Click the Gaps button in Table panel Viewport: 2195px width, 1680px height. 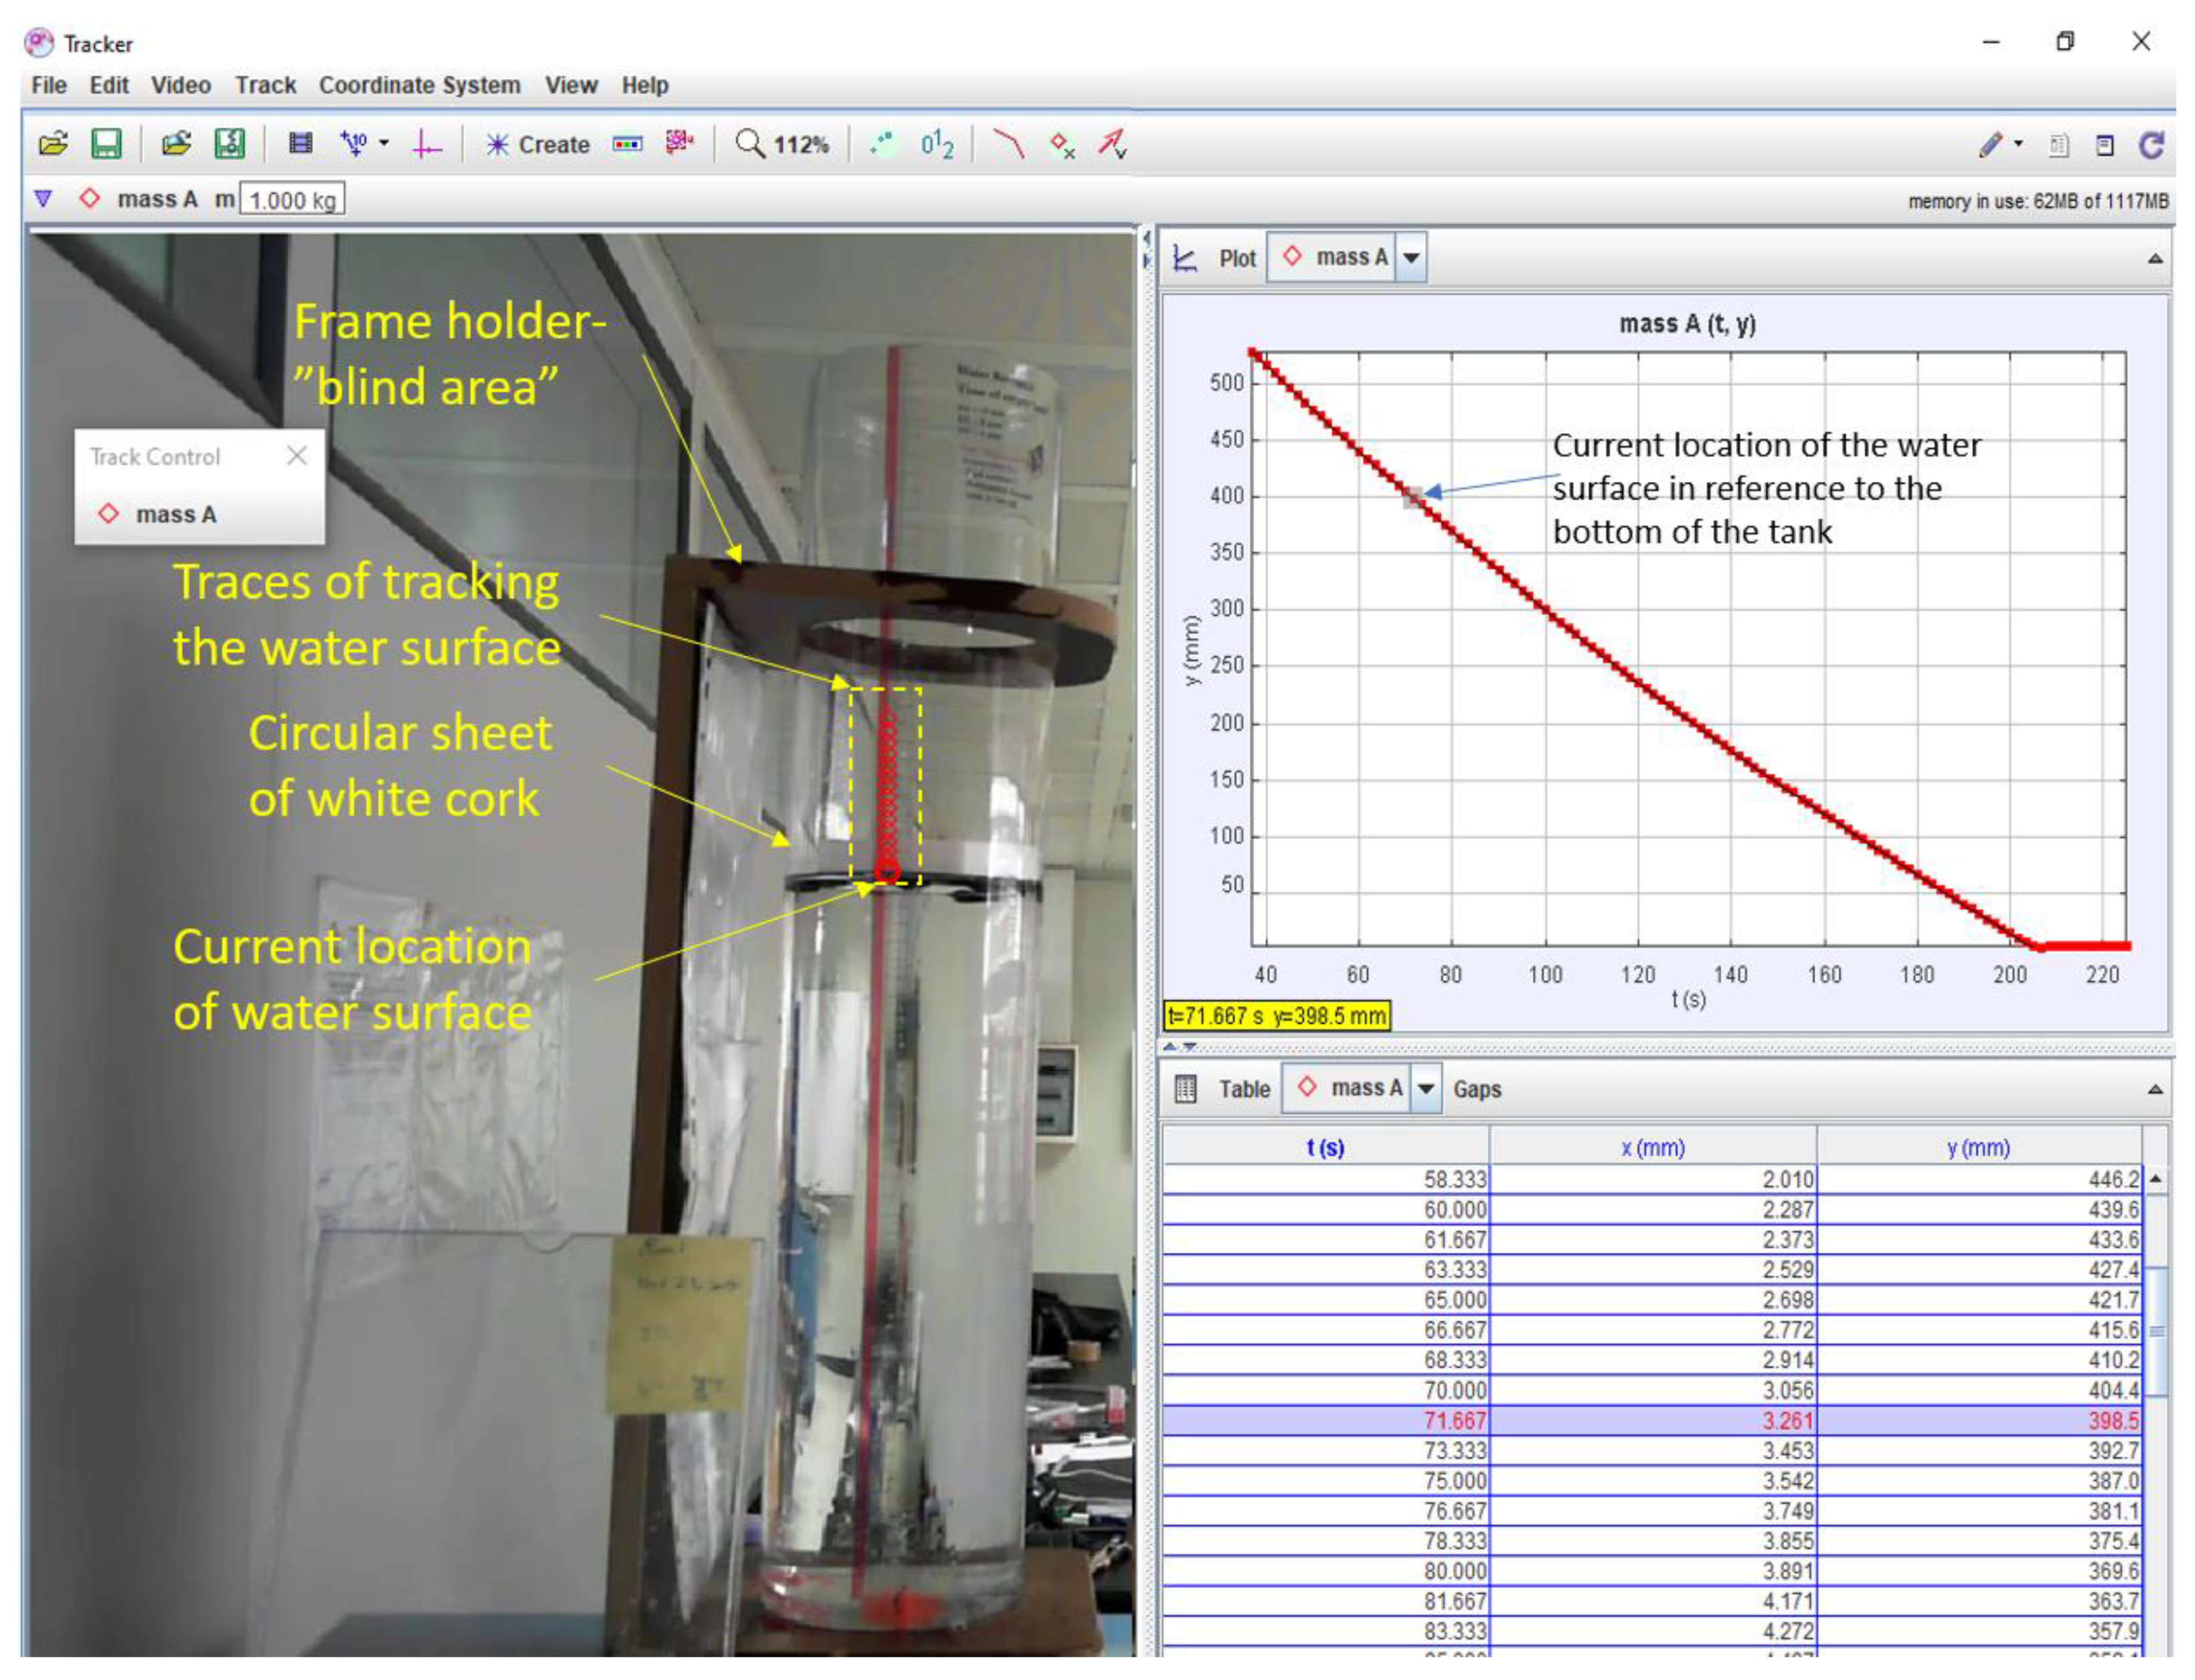click(1477, 1089)
